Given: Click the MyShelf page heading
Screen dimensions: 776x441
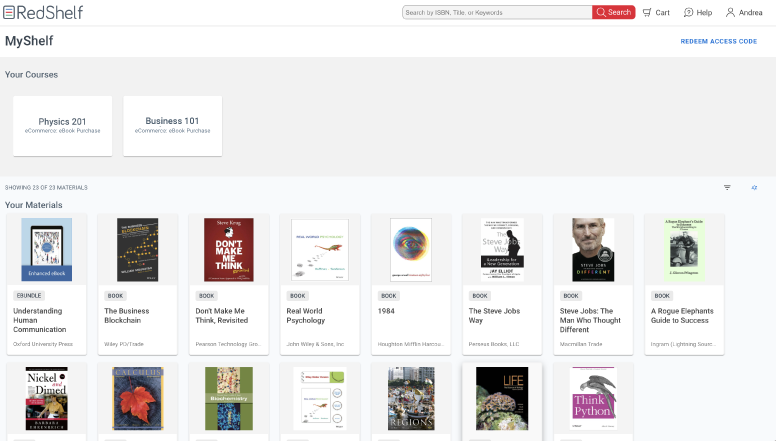Looking at the screenshot, I should (x=29, y=41).
